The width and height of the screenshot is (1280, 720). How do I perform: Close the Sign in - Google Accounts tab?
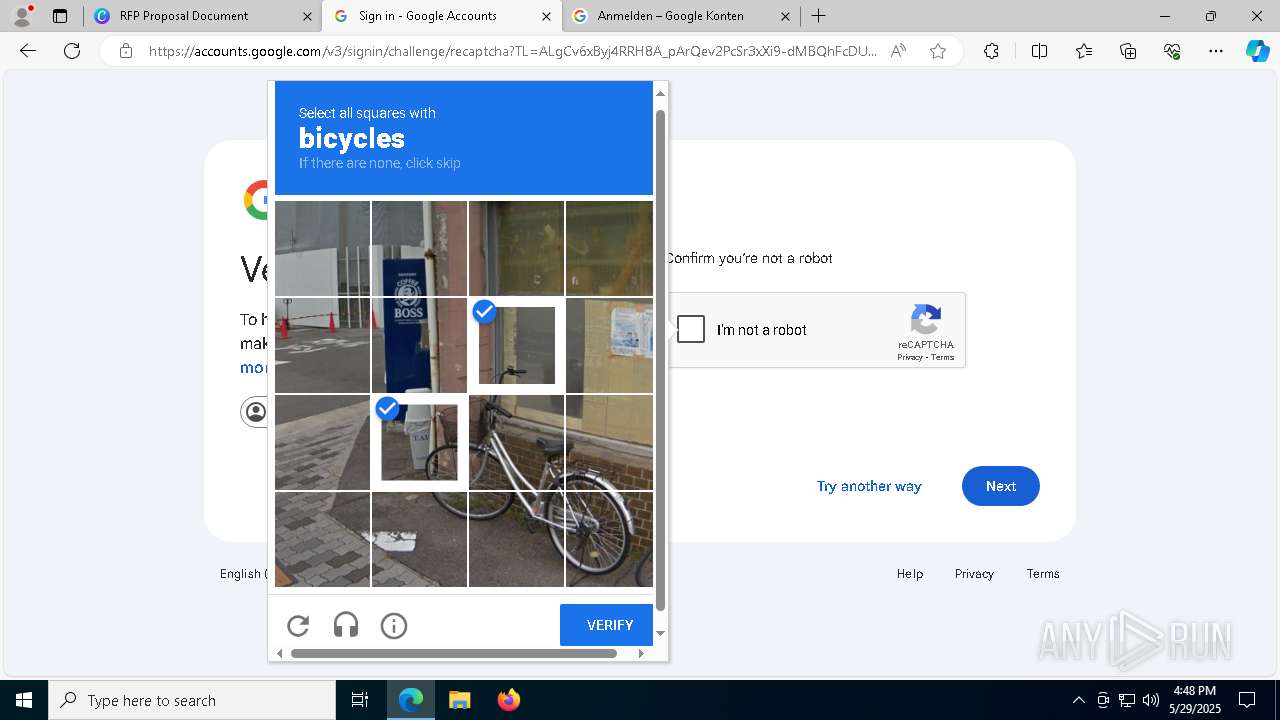coord(546,16)
